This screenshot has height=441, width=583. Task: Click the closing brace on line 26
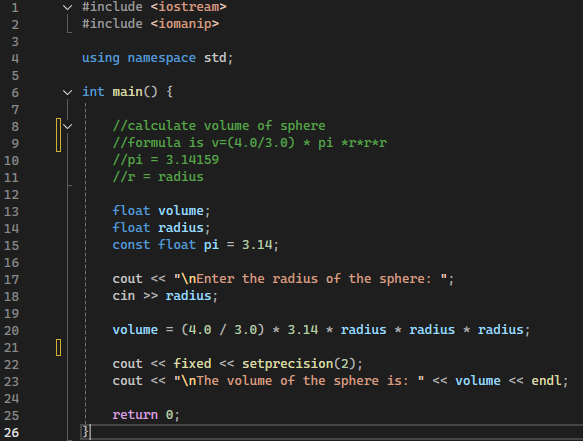(86, 432)
